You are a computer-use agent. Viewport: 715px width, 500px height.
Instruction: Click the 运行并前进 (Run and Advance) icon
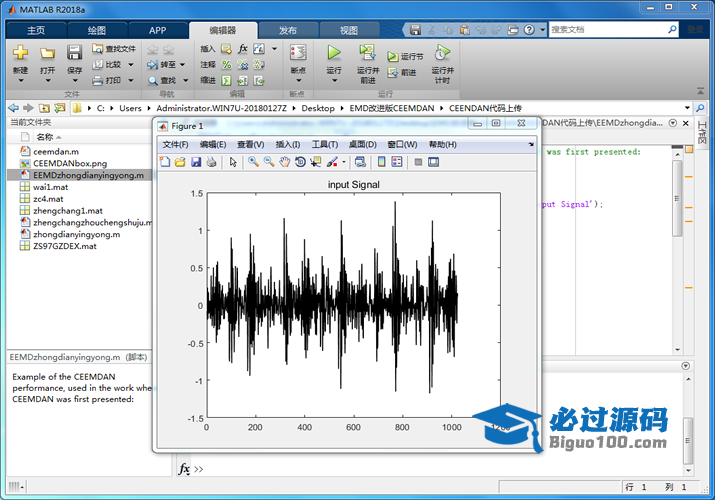coord(368,52)
